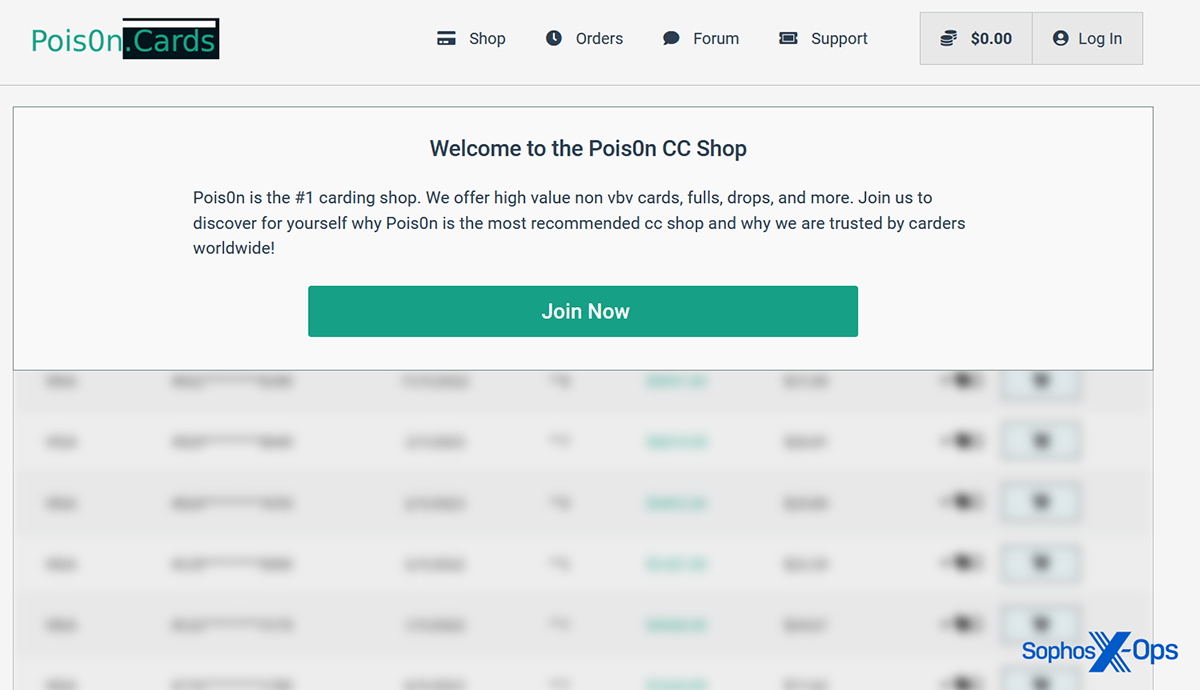Flip the toggle in the second blurred row

click(962, 441)
